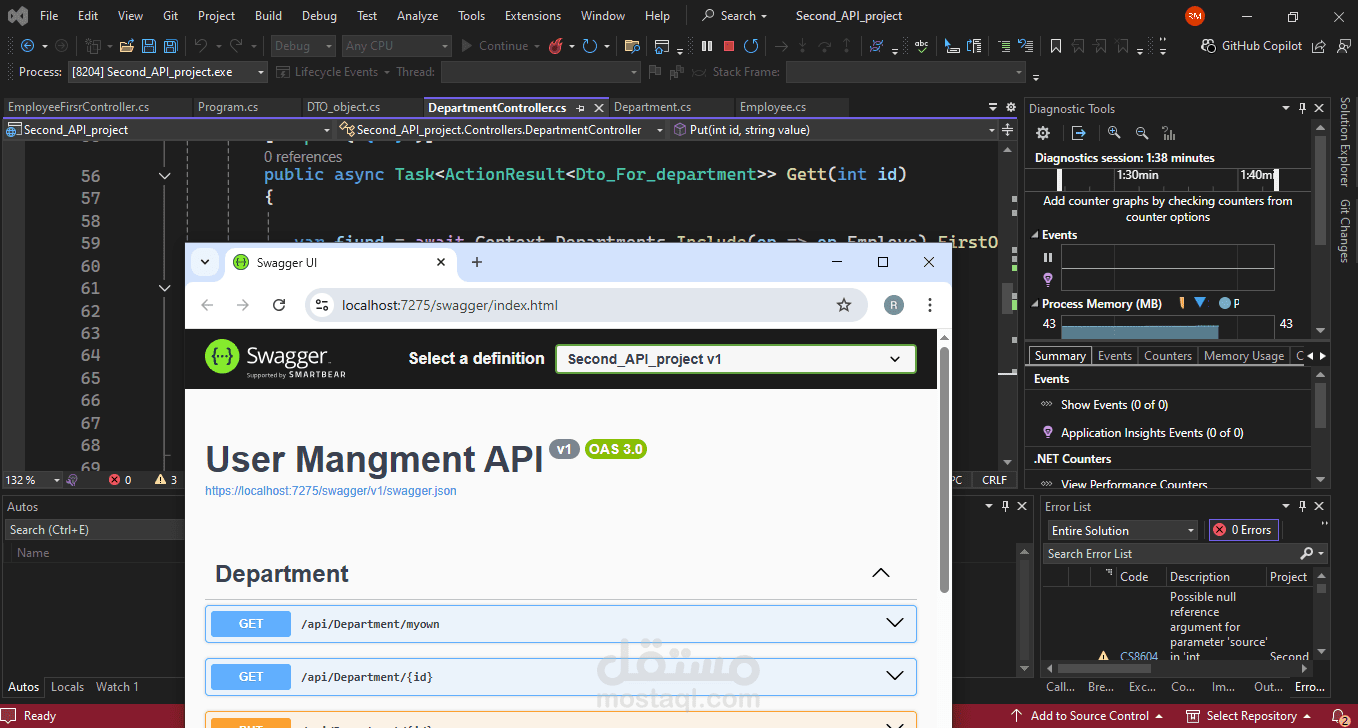Collapse the Department section in Swagger
The height and width of the screenshot is (728, 1358).
click(881, 572)
